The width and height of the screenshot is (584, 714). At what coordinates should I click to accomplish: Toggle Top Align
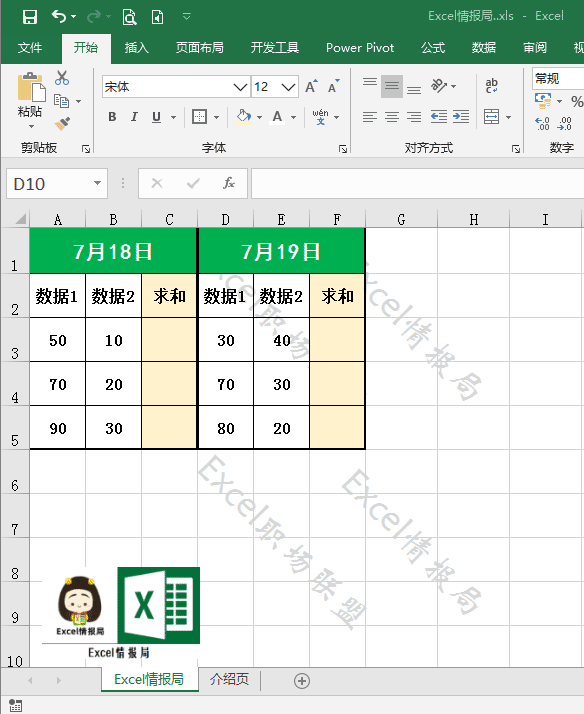click(370, 85)
